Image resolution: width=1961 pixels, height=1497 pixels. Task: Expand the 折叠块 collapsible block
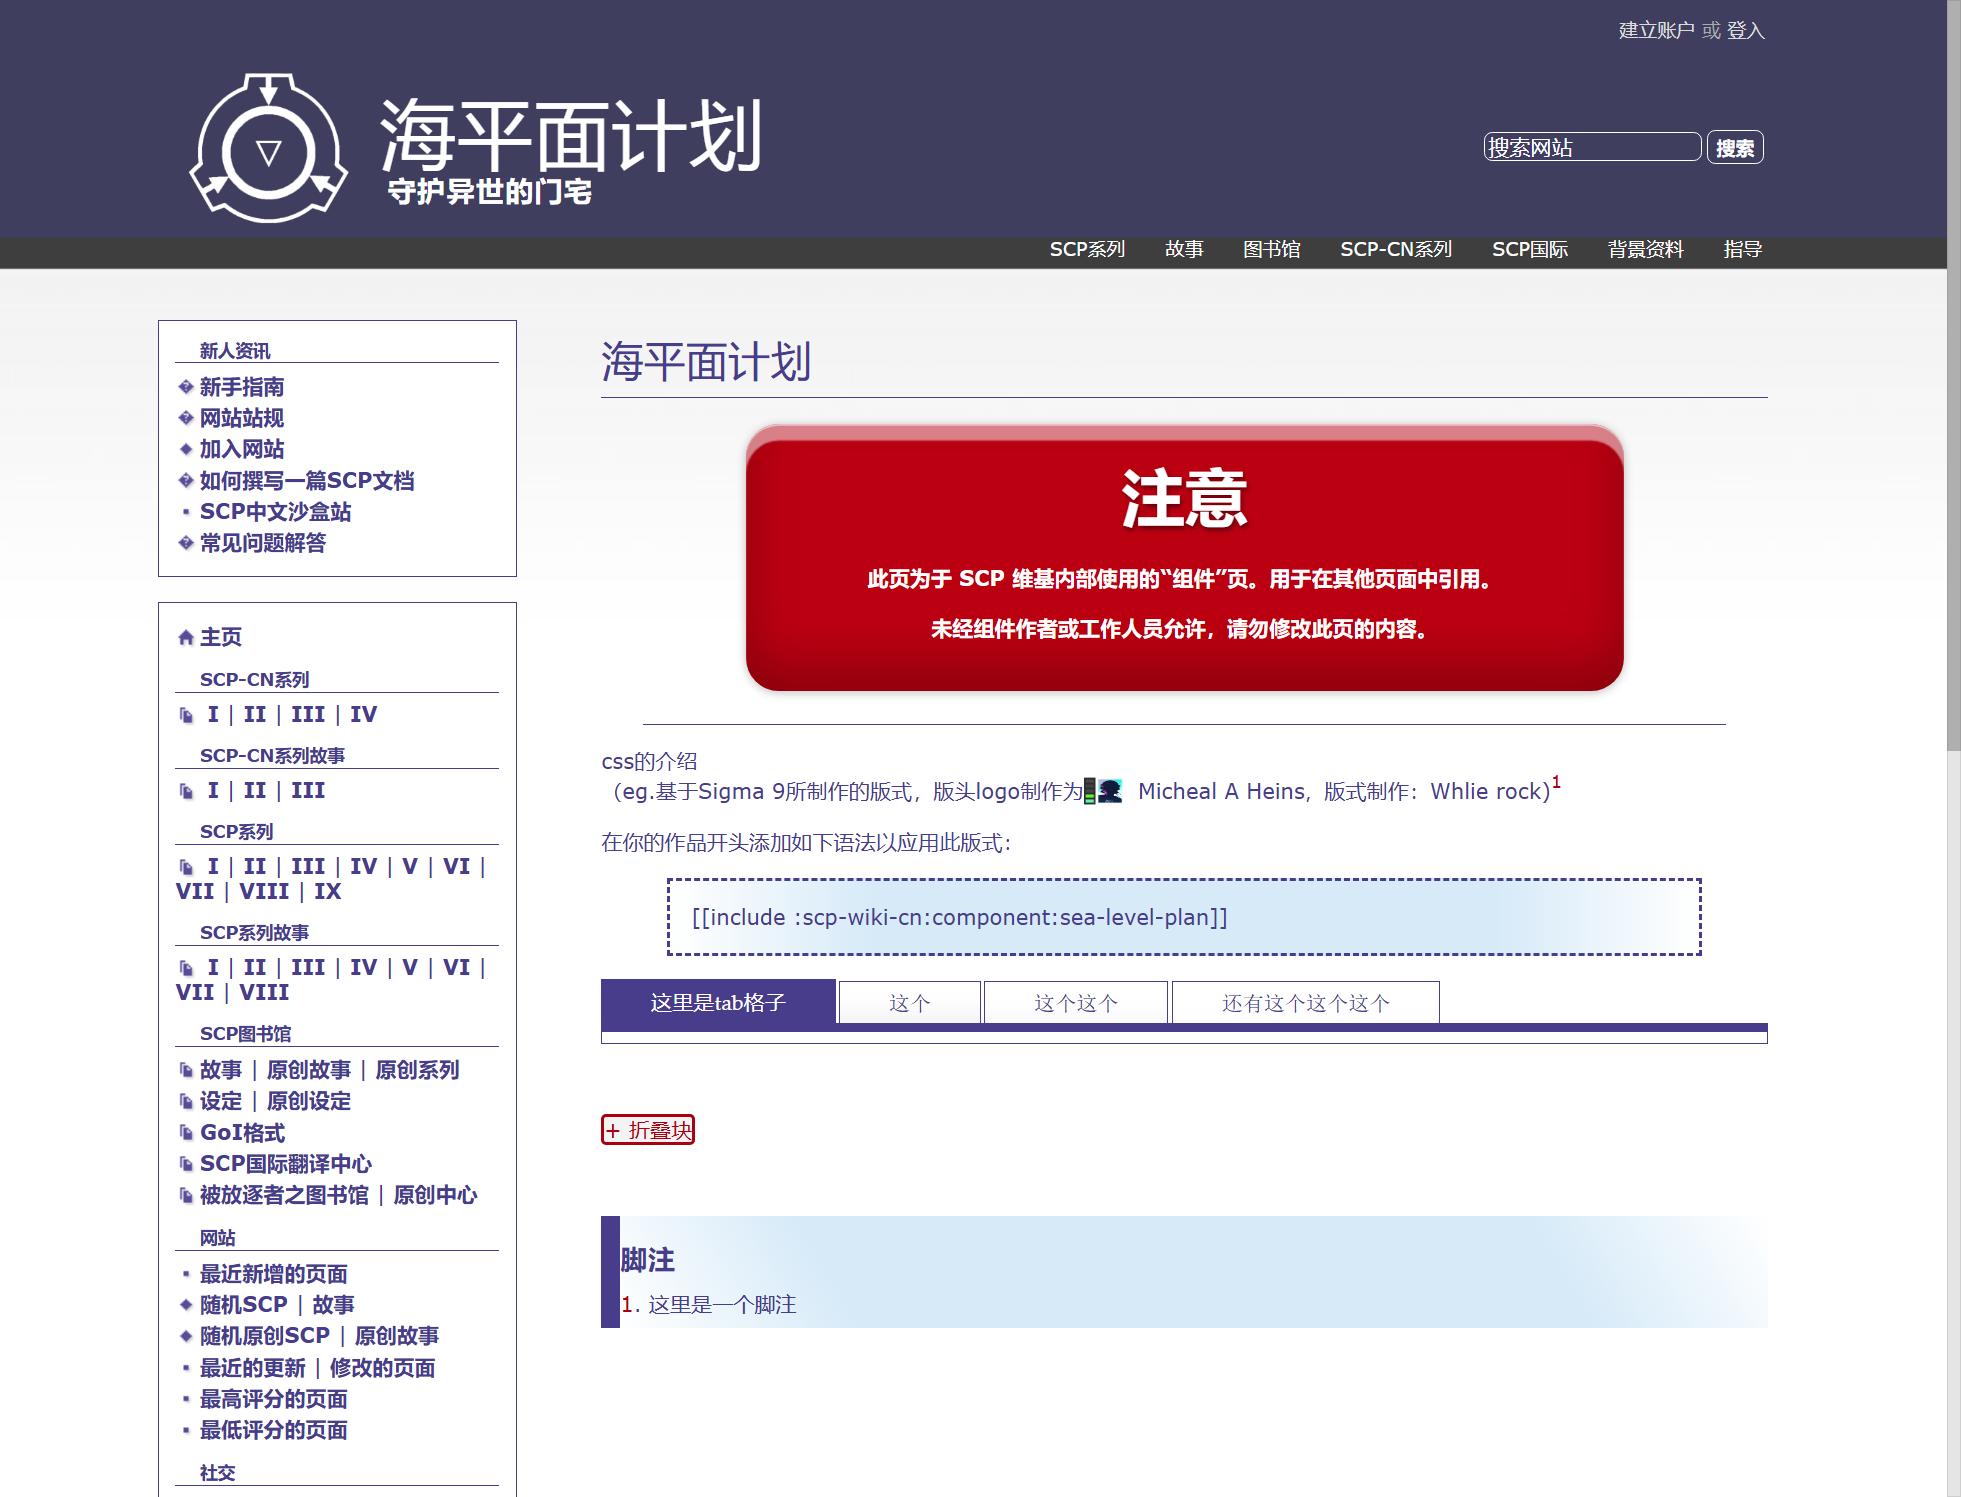(648, 1130)
